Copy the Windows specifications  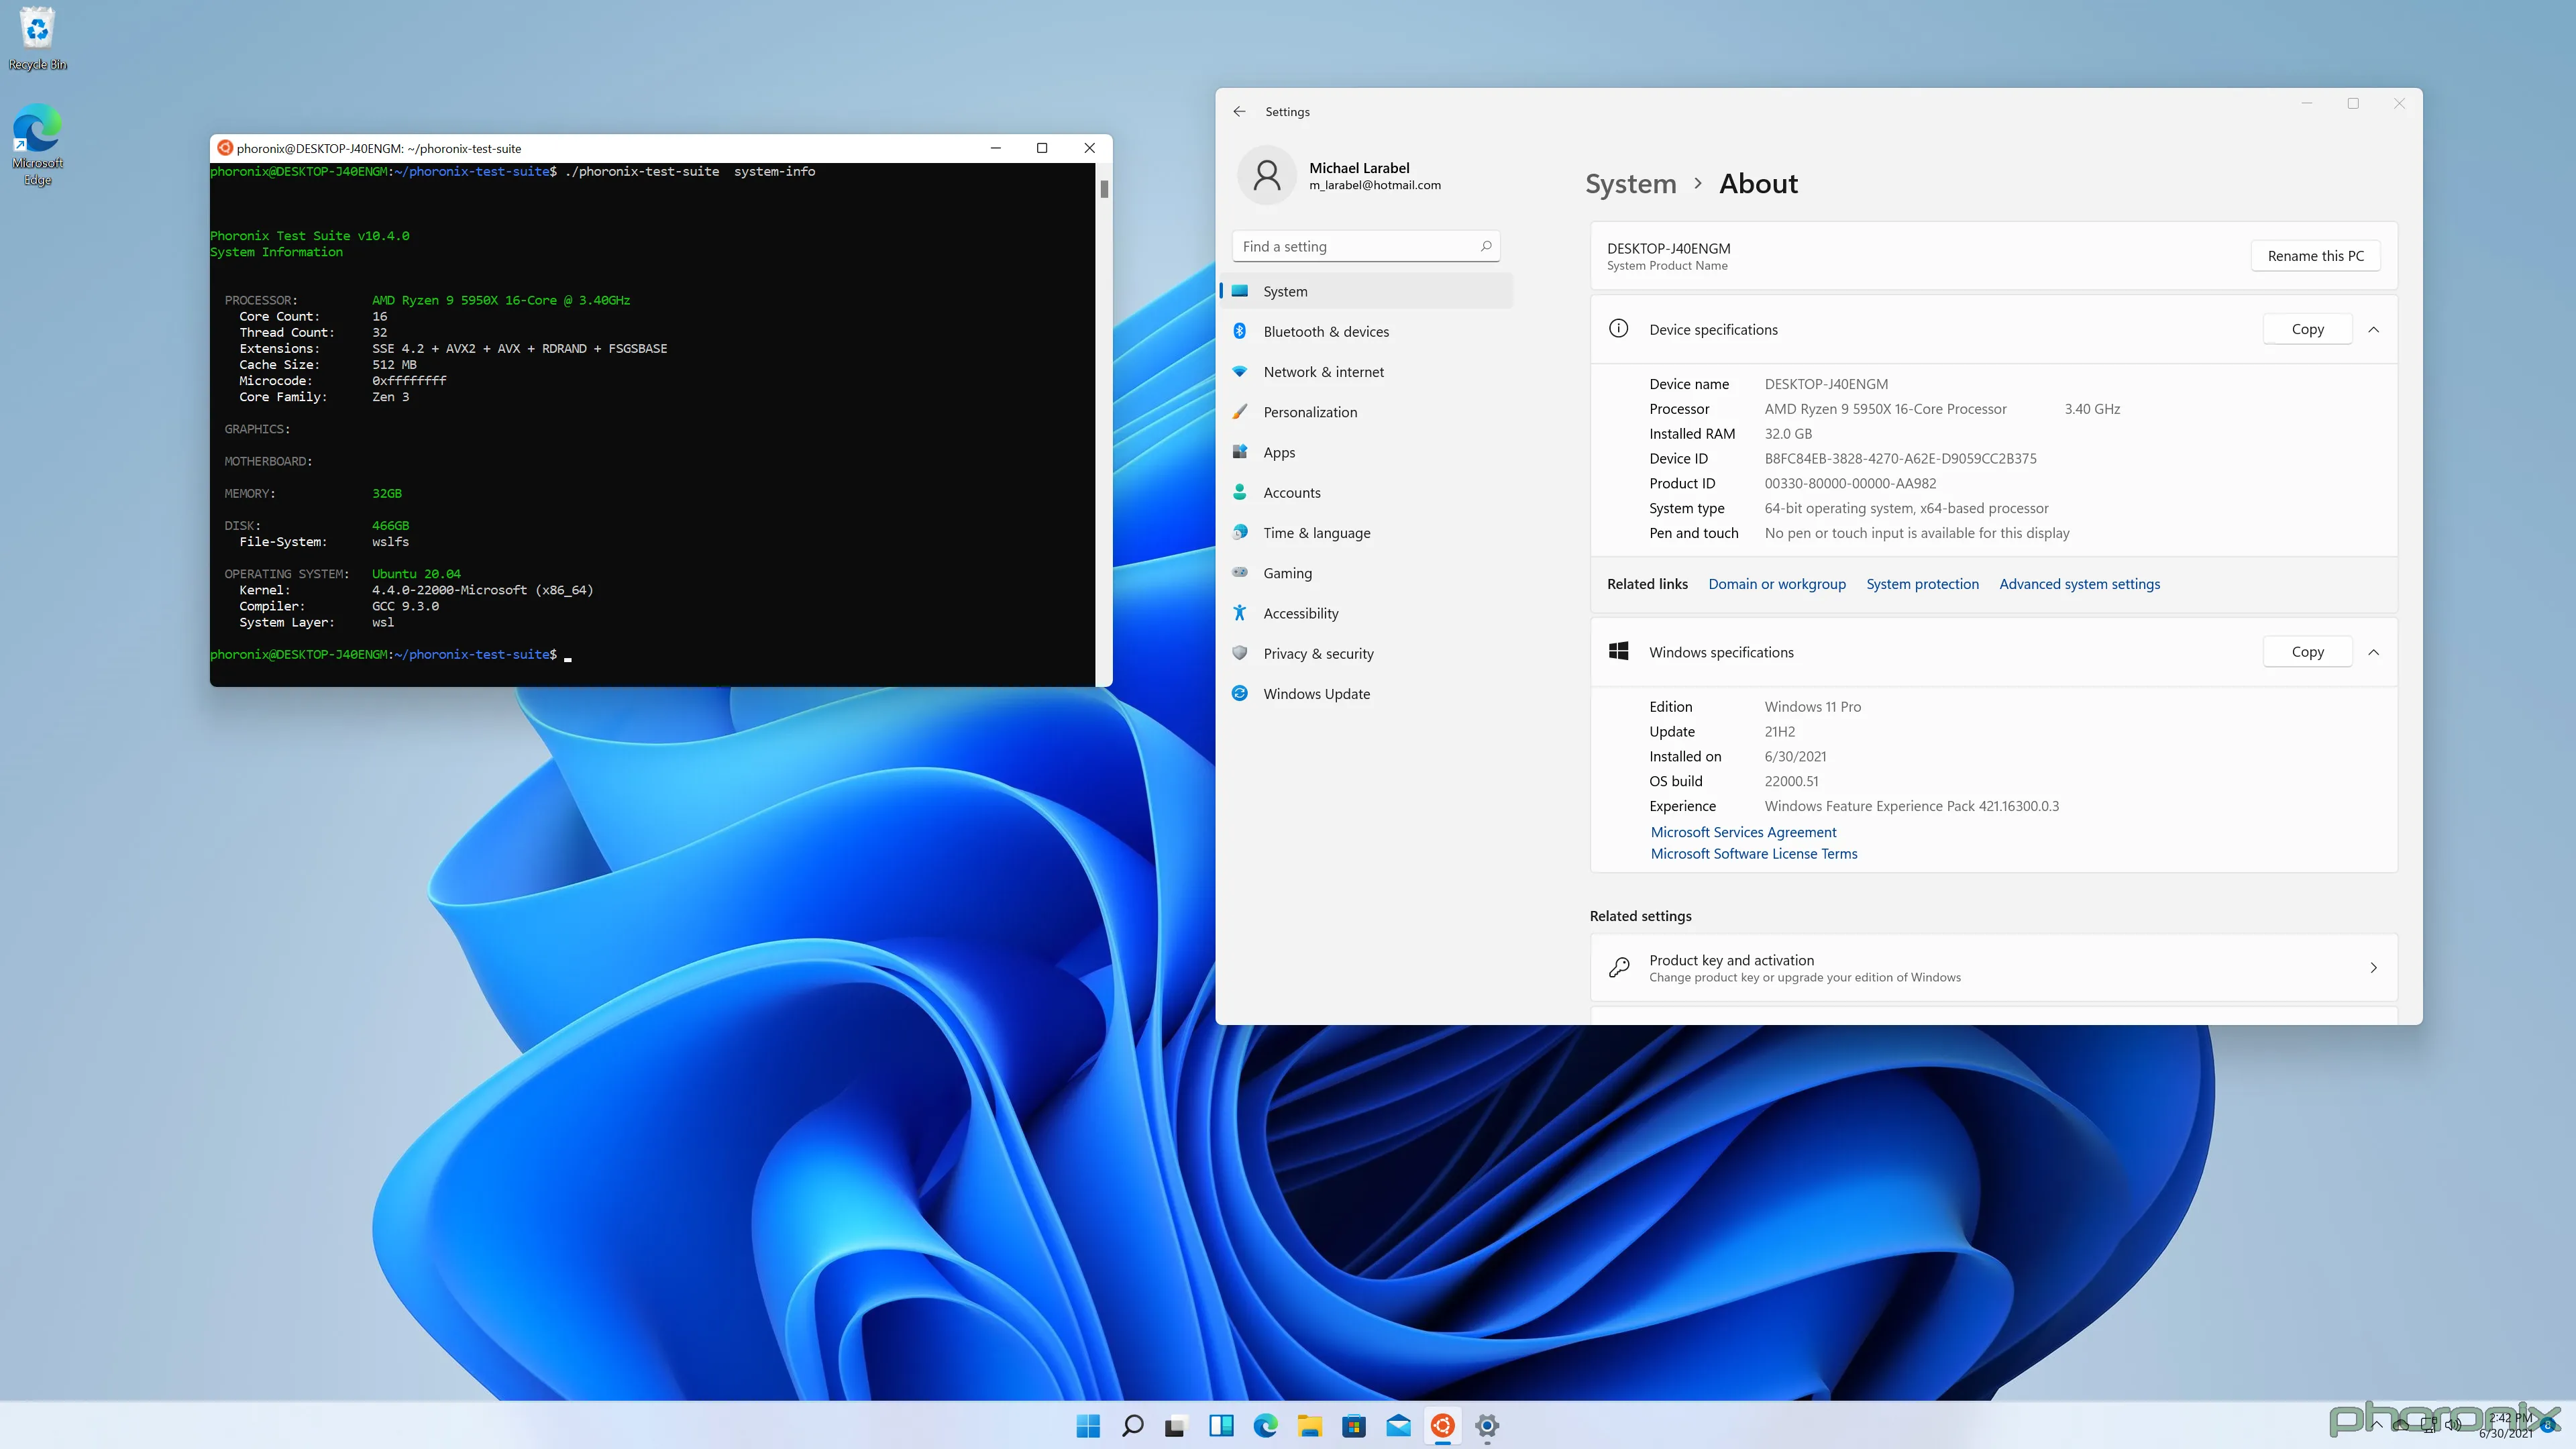coord(2307,652)
